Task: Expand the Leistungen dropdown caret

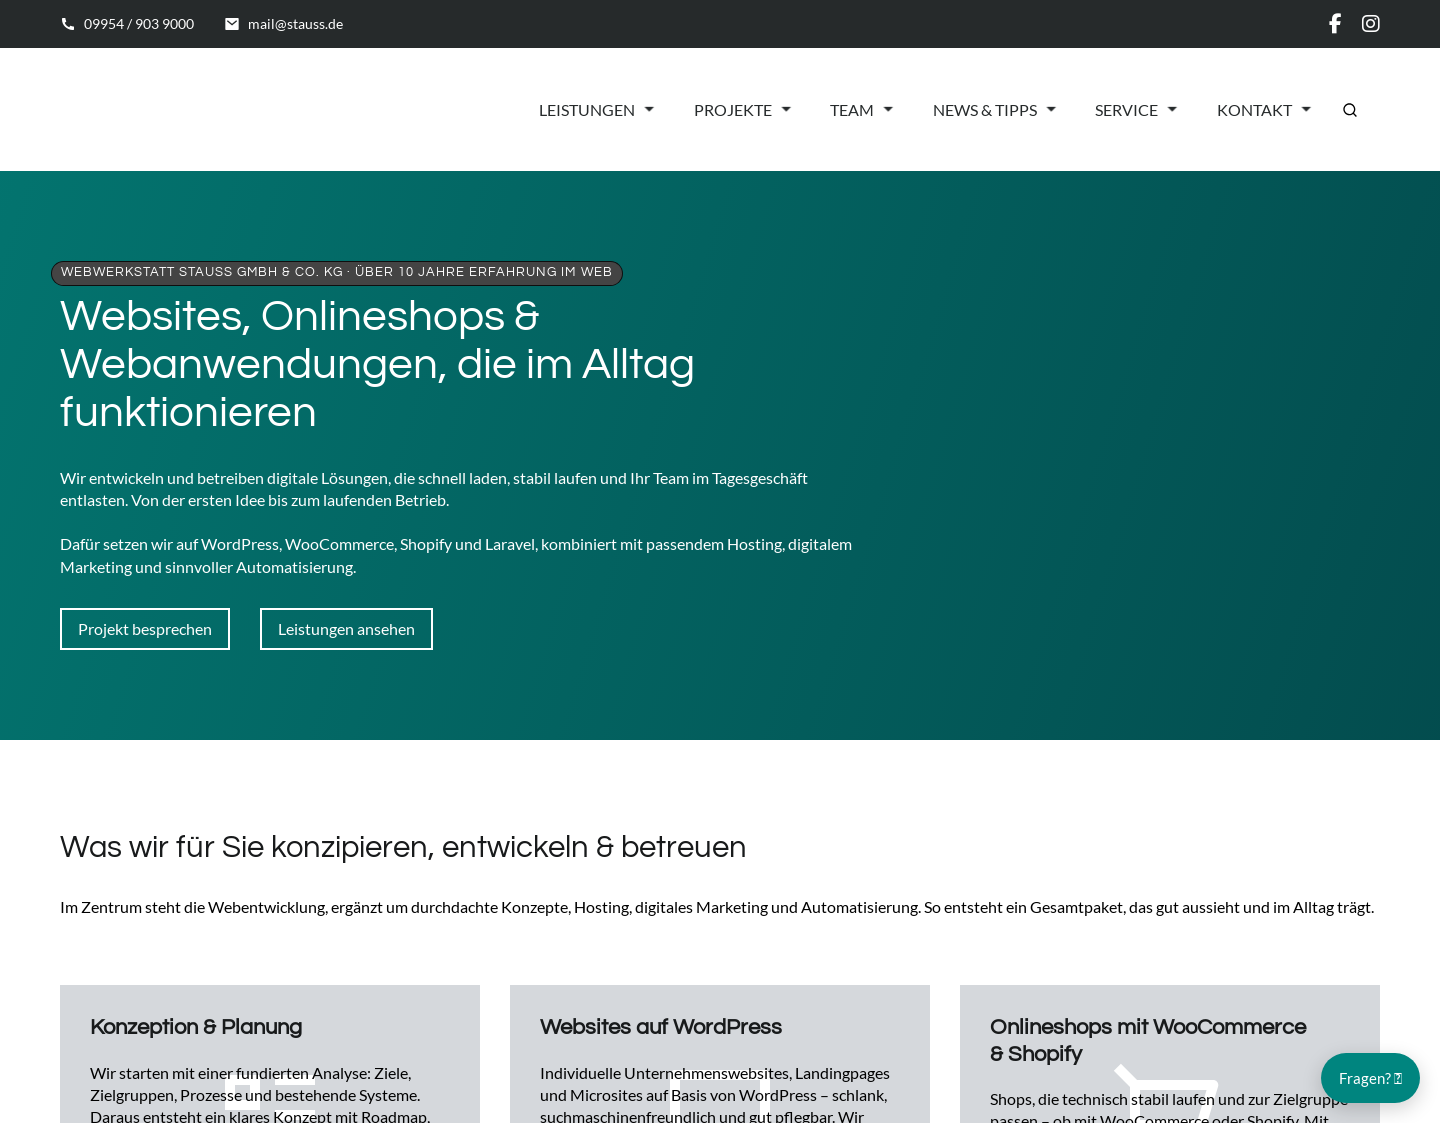Action: click(x=649, y=110)
